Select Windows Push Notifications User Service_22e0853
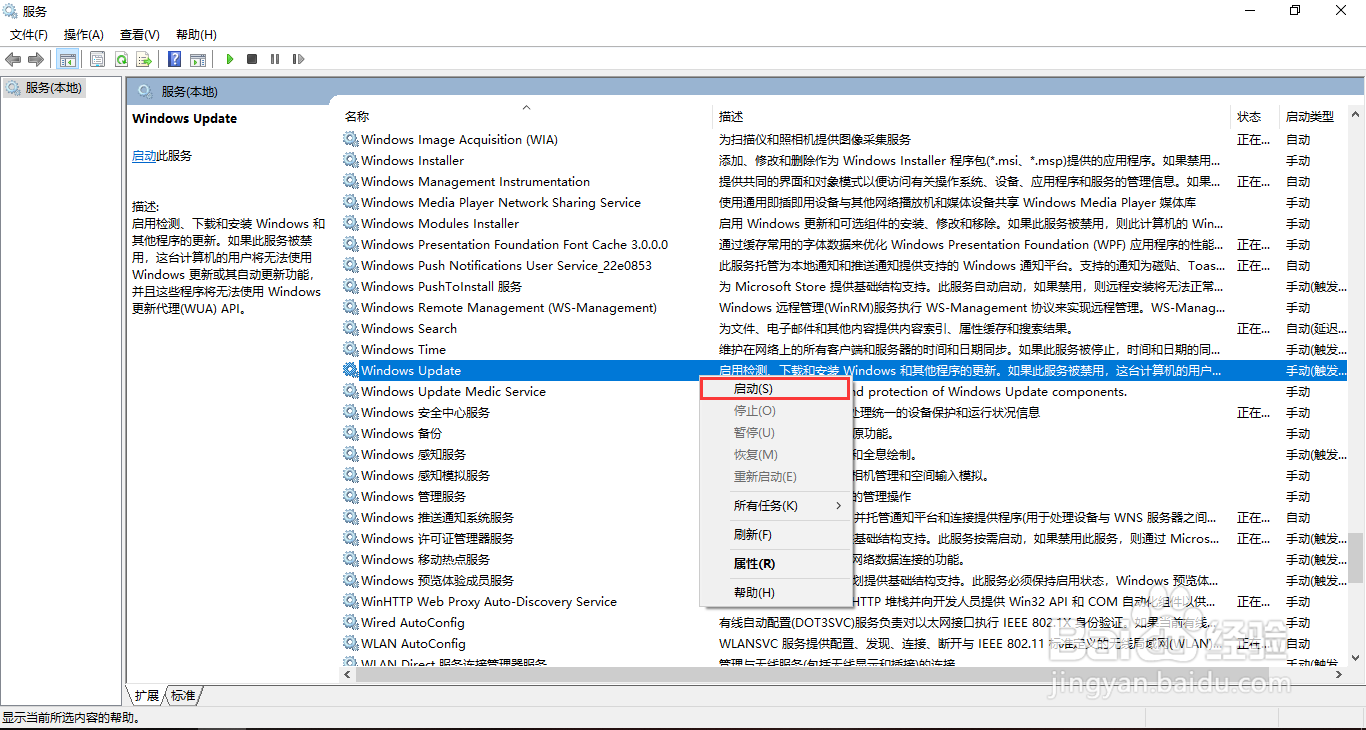 844,265
